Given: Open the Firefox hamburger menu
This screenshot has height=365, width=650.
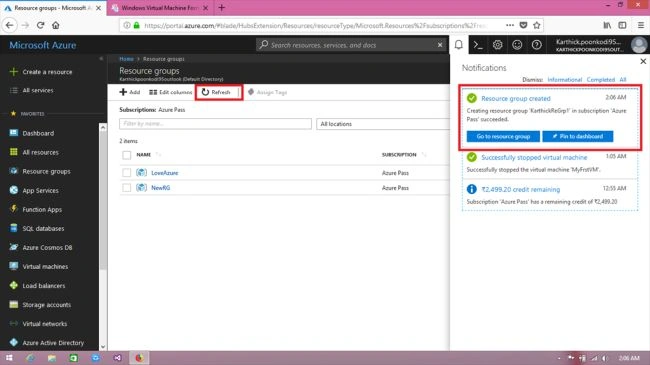Looking at the screenshot, I should [641, 25].
